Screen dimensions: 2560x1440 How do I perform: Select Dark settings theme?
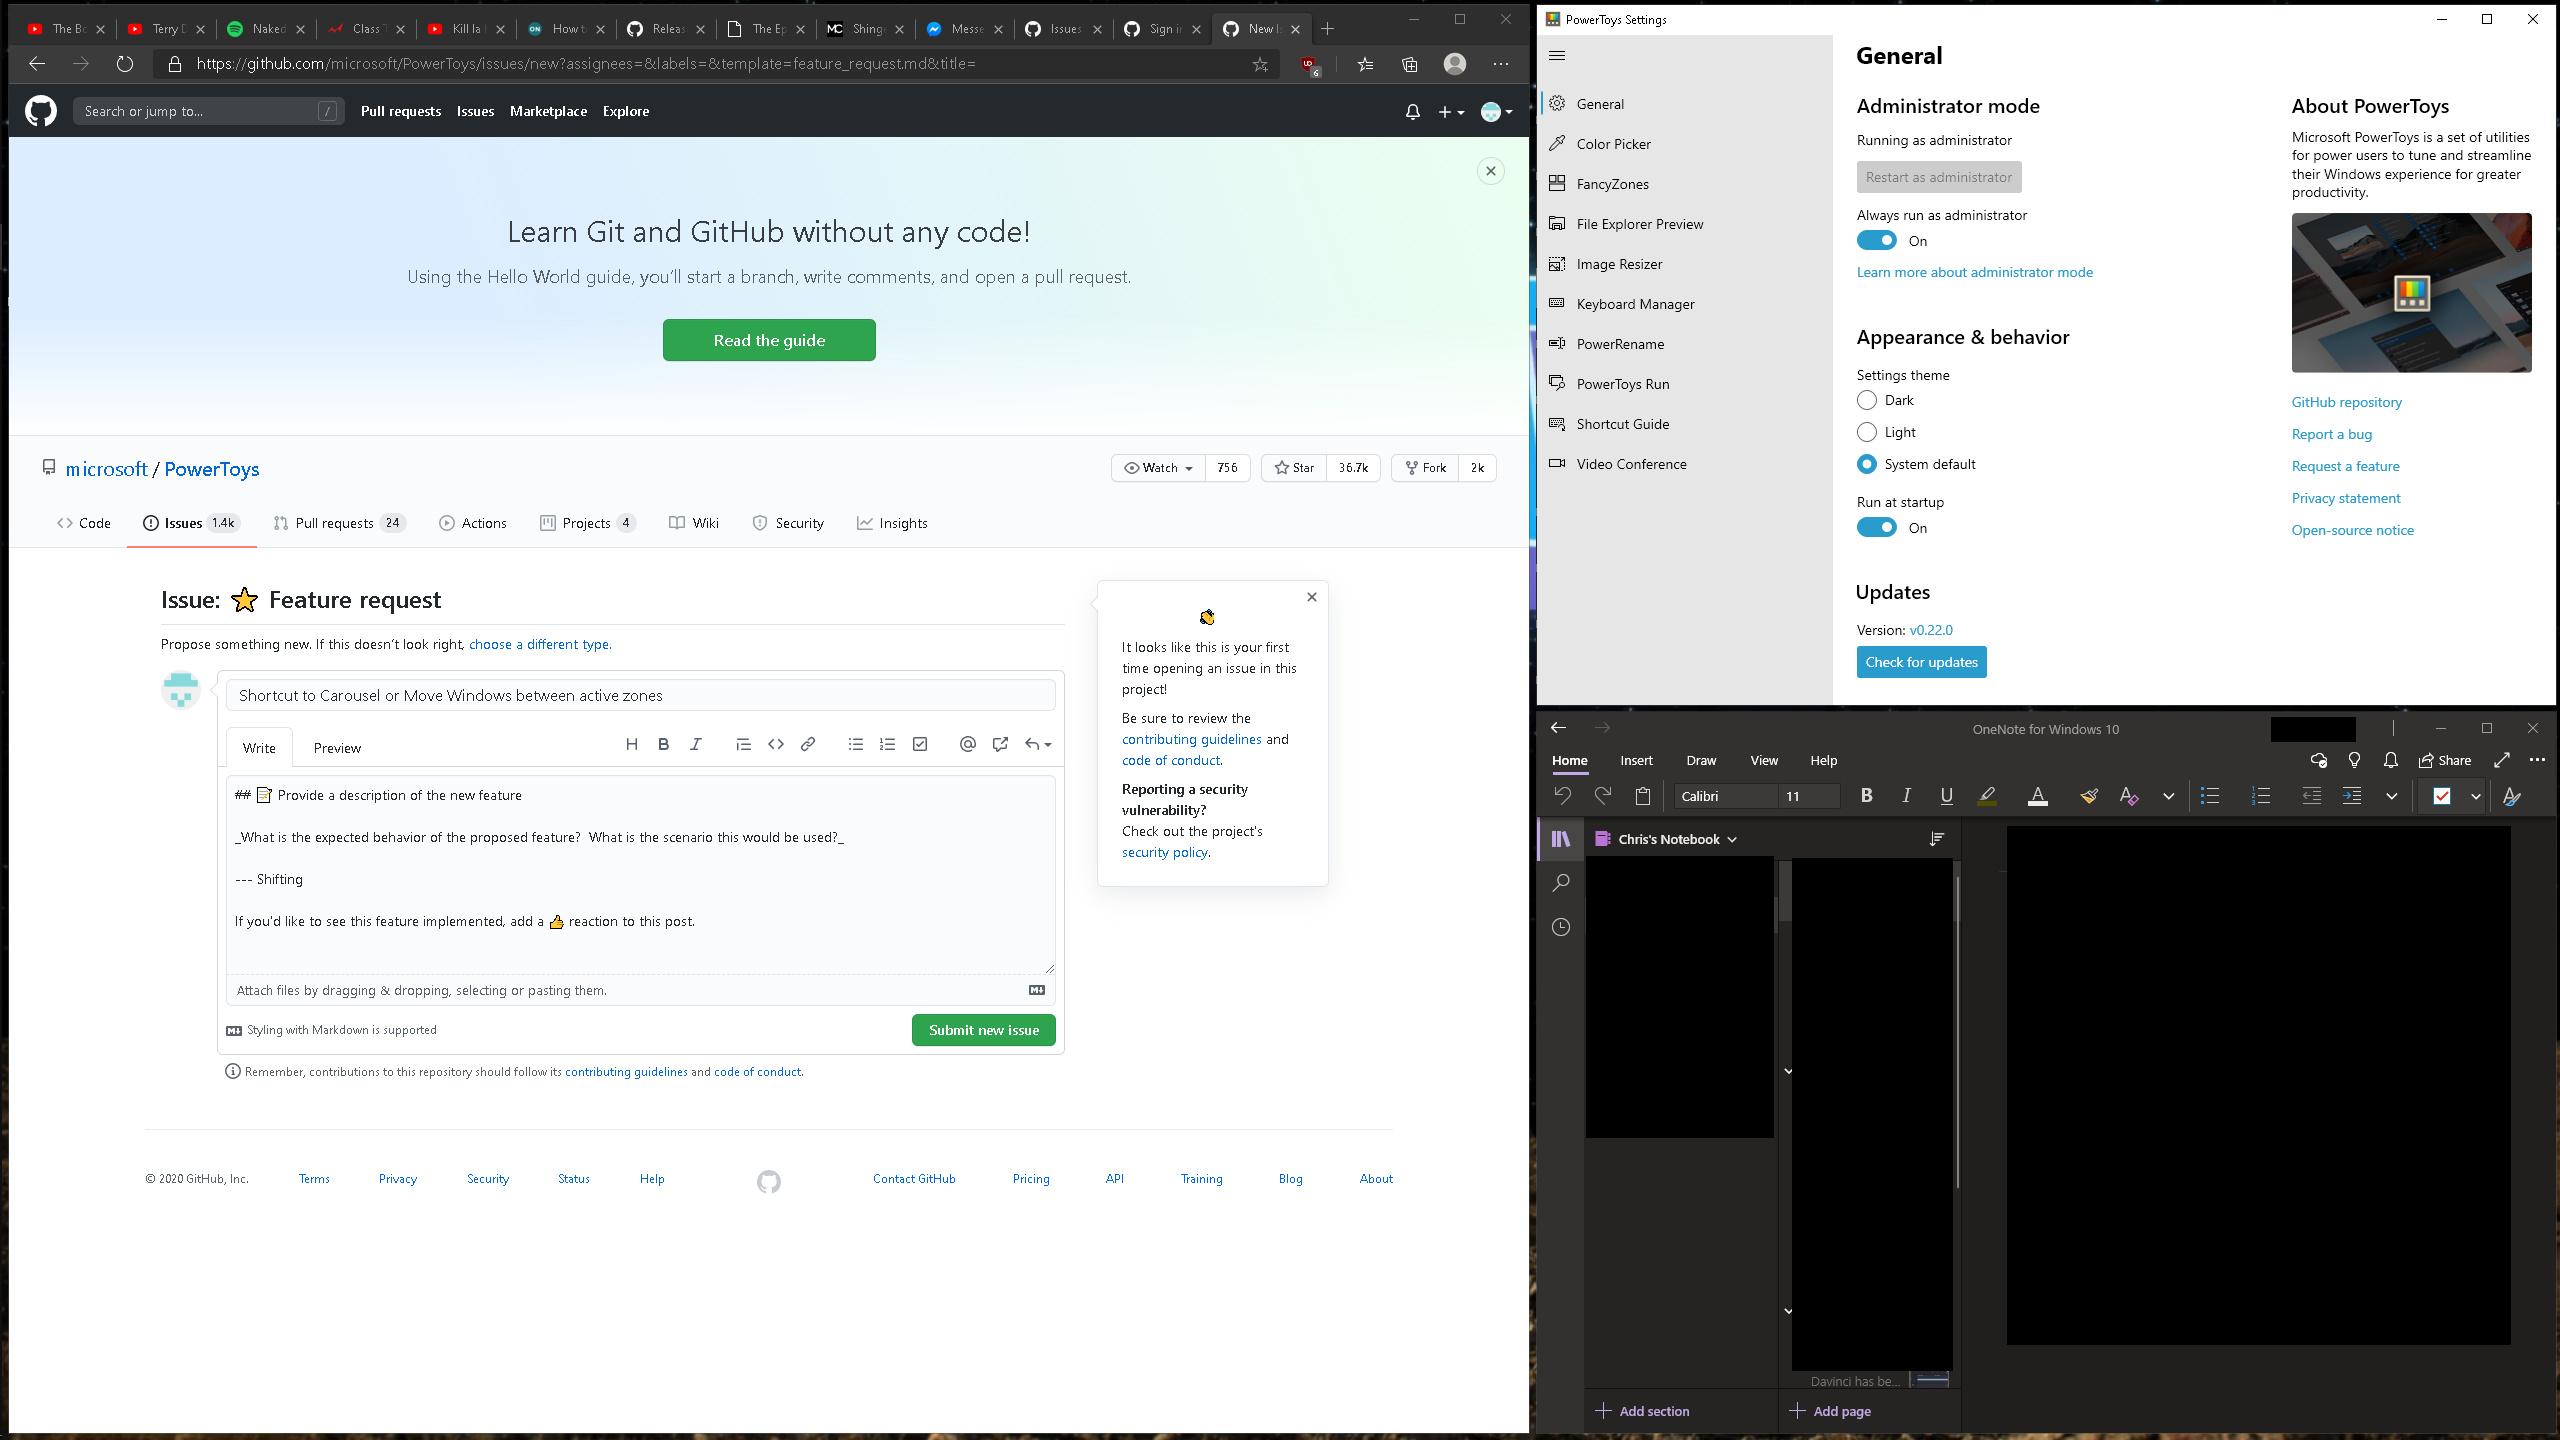click(x=1866, y=400)
